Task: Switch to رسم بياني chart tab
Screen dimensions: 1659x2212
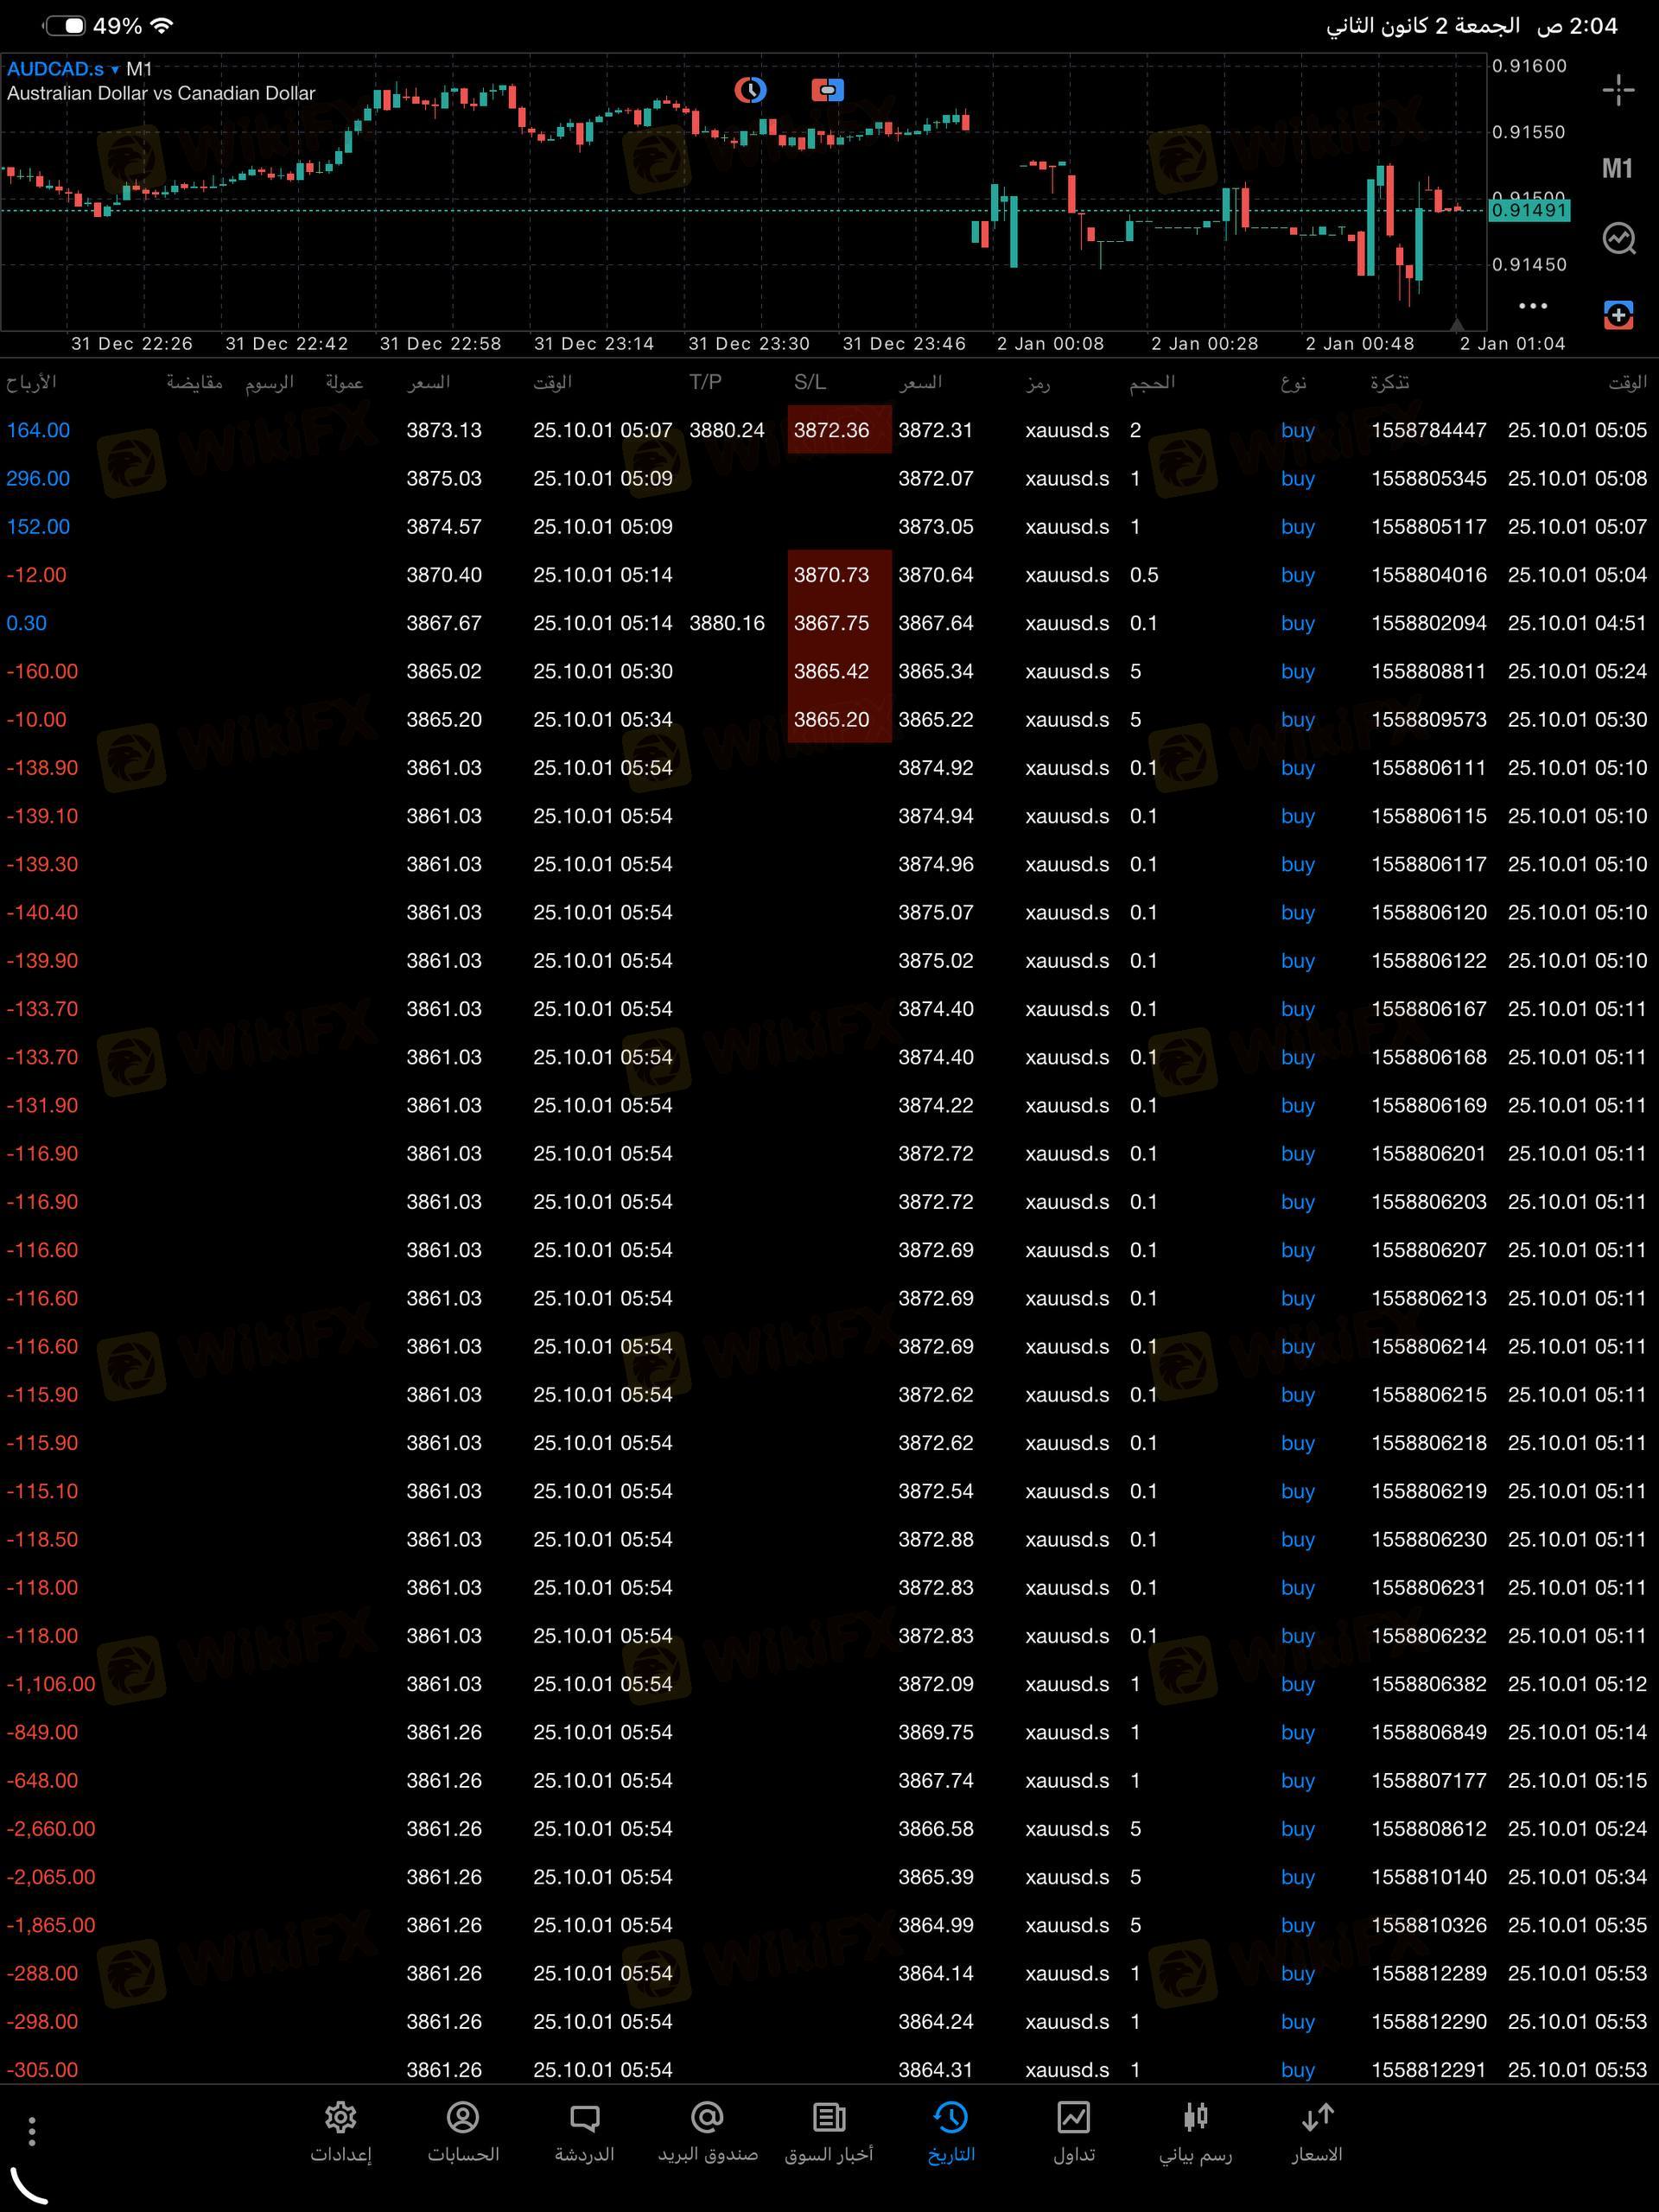Action: [1195, 2132]
